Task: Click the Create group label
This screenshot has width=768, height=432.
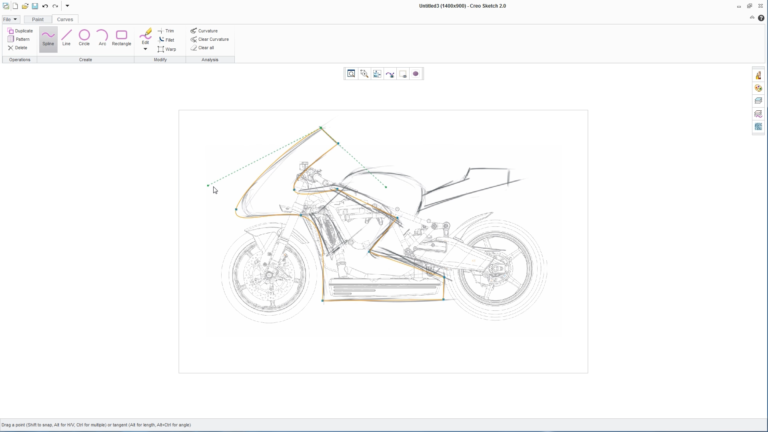Action: click(x=86, y=60)
